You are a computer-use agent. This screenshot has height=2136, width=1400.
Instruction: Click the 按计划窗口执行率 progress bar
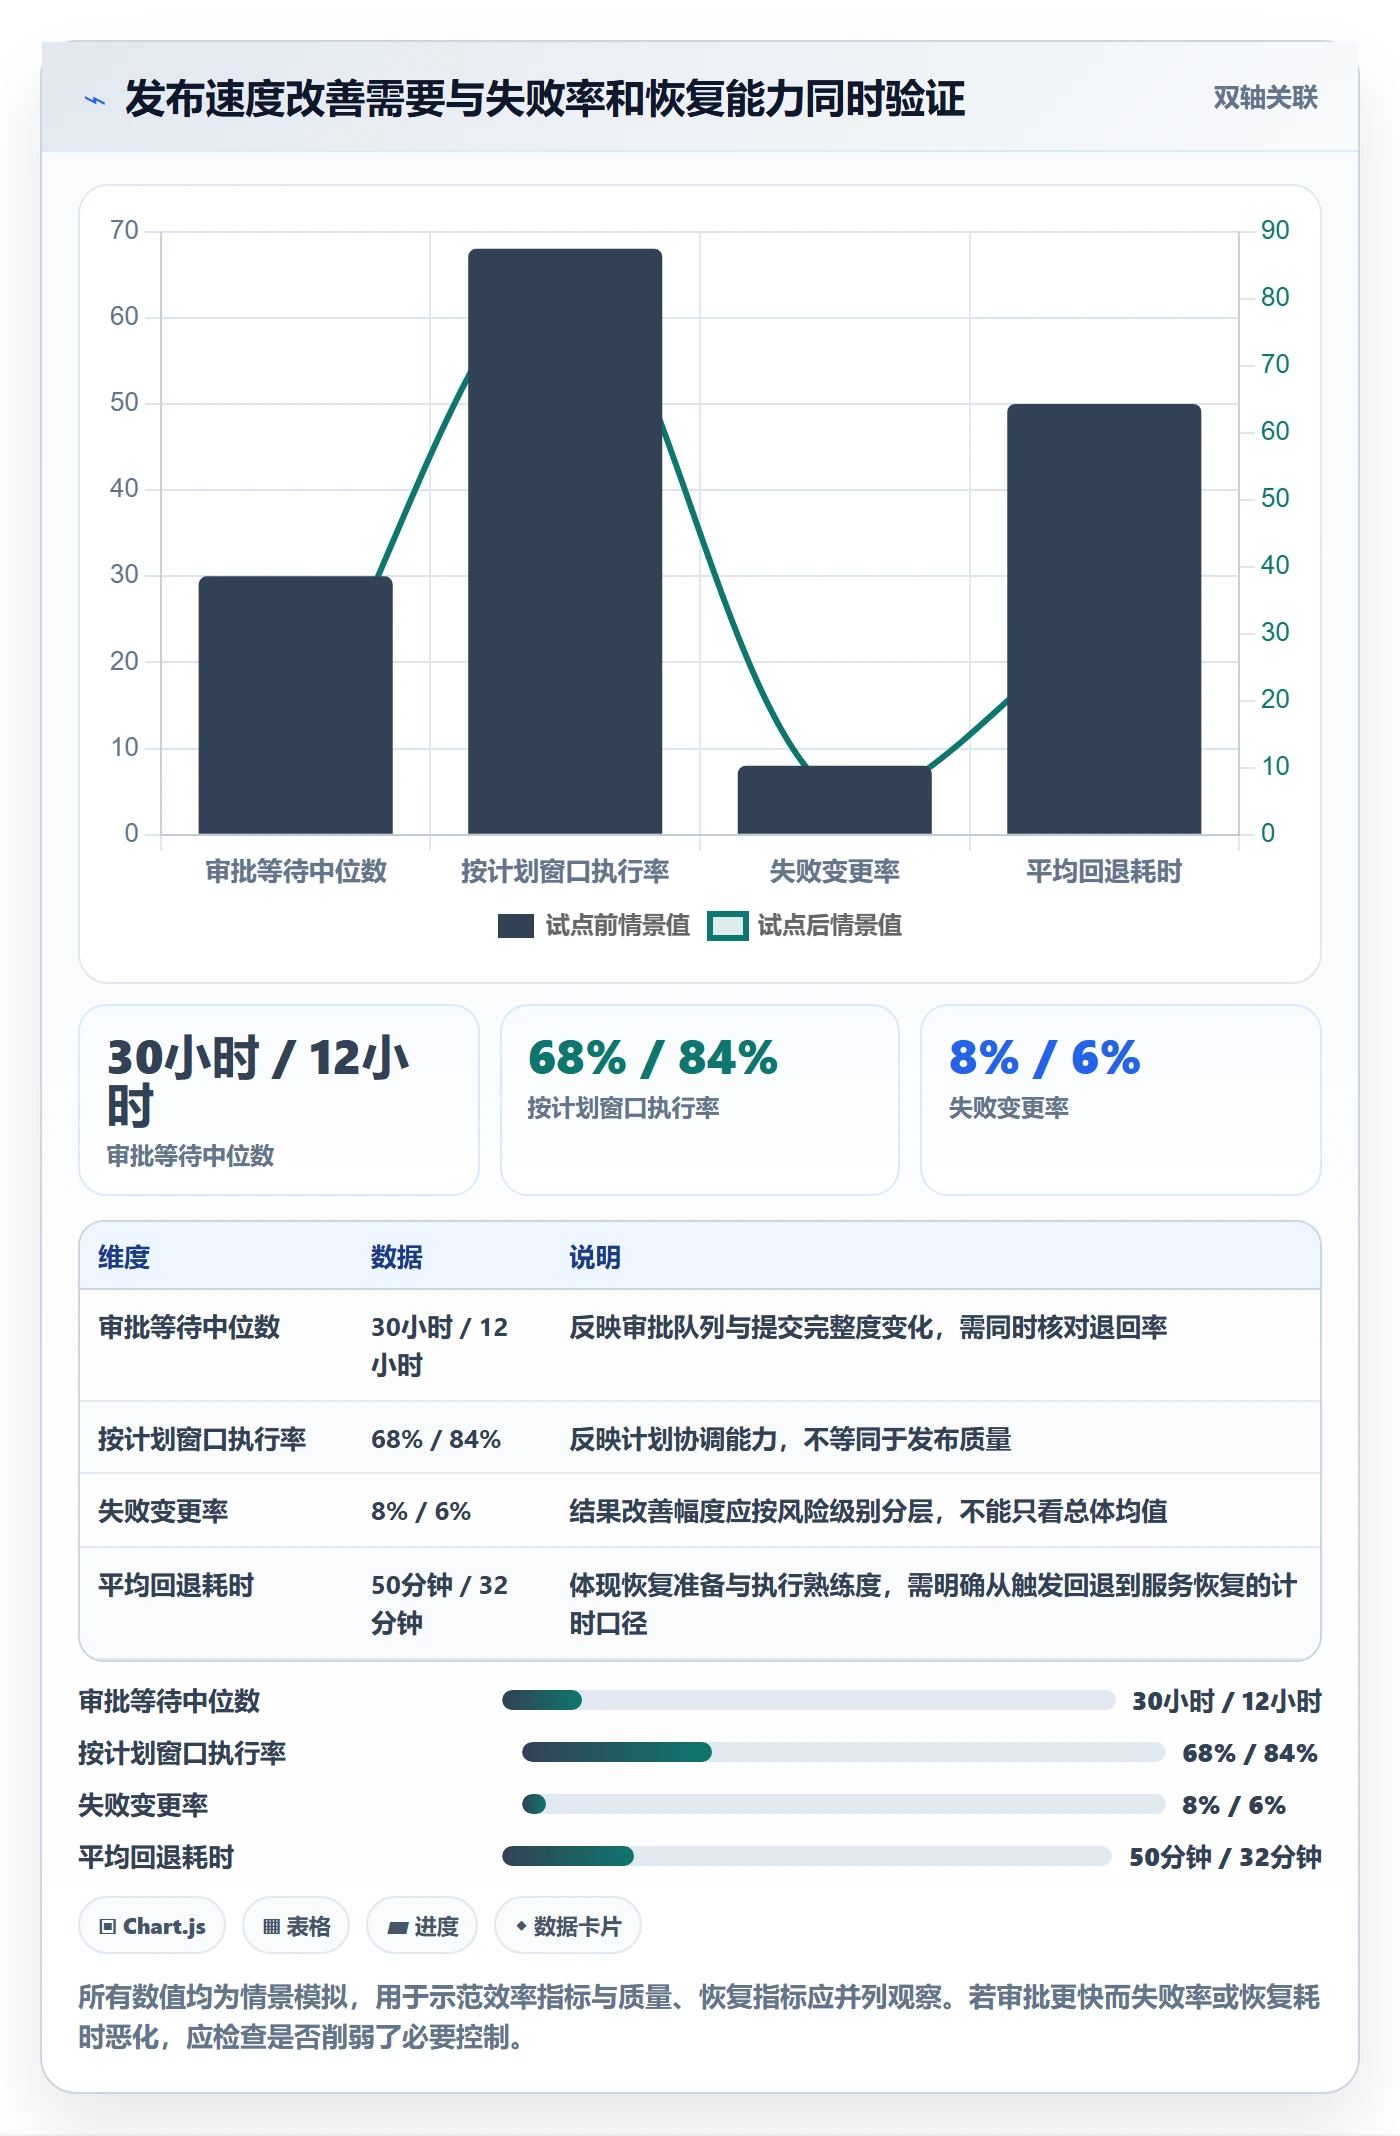[843, 1752]
